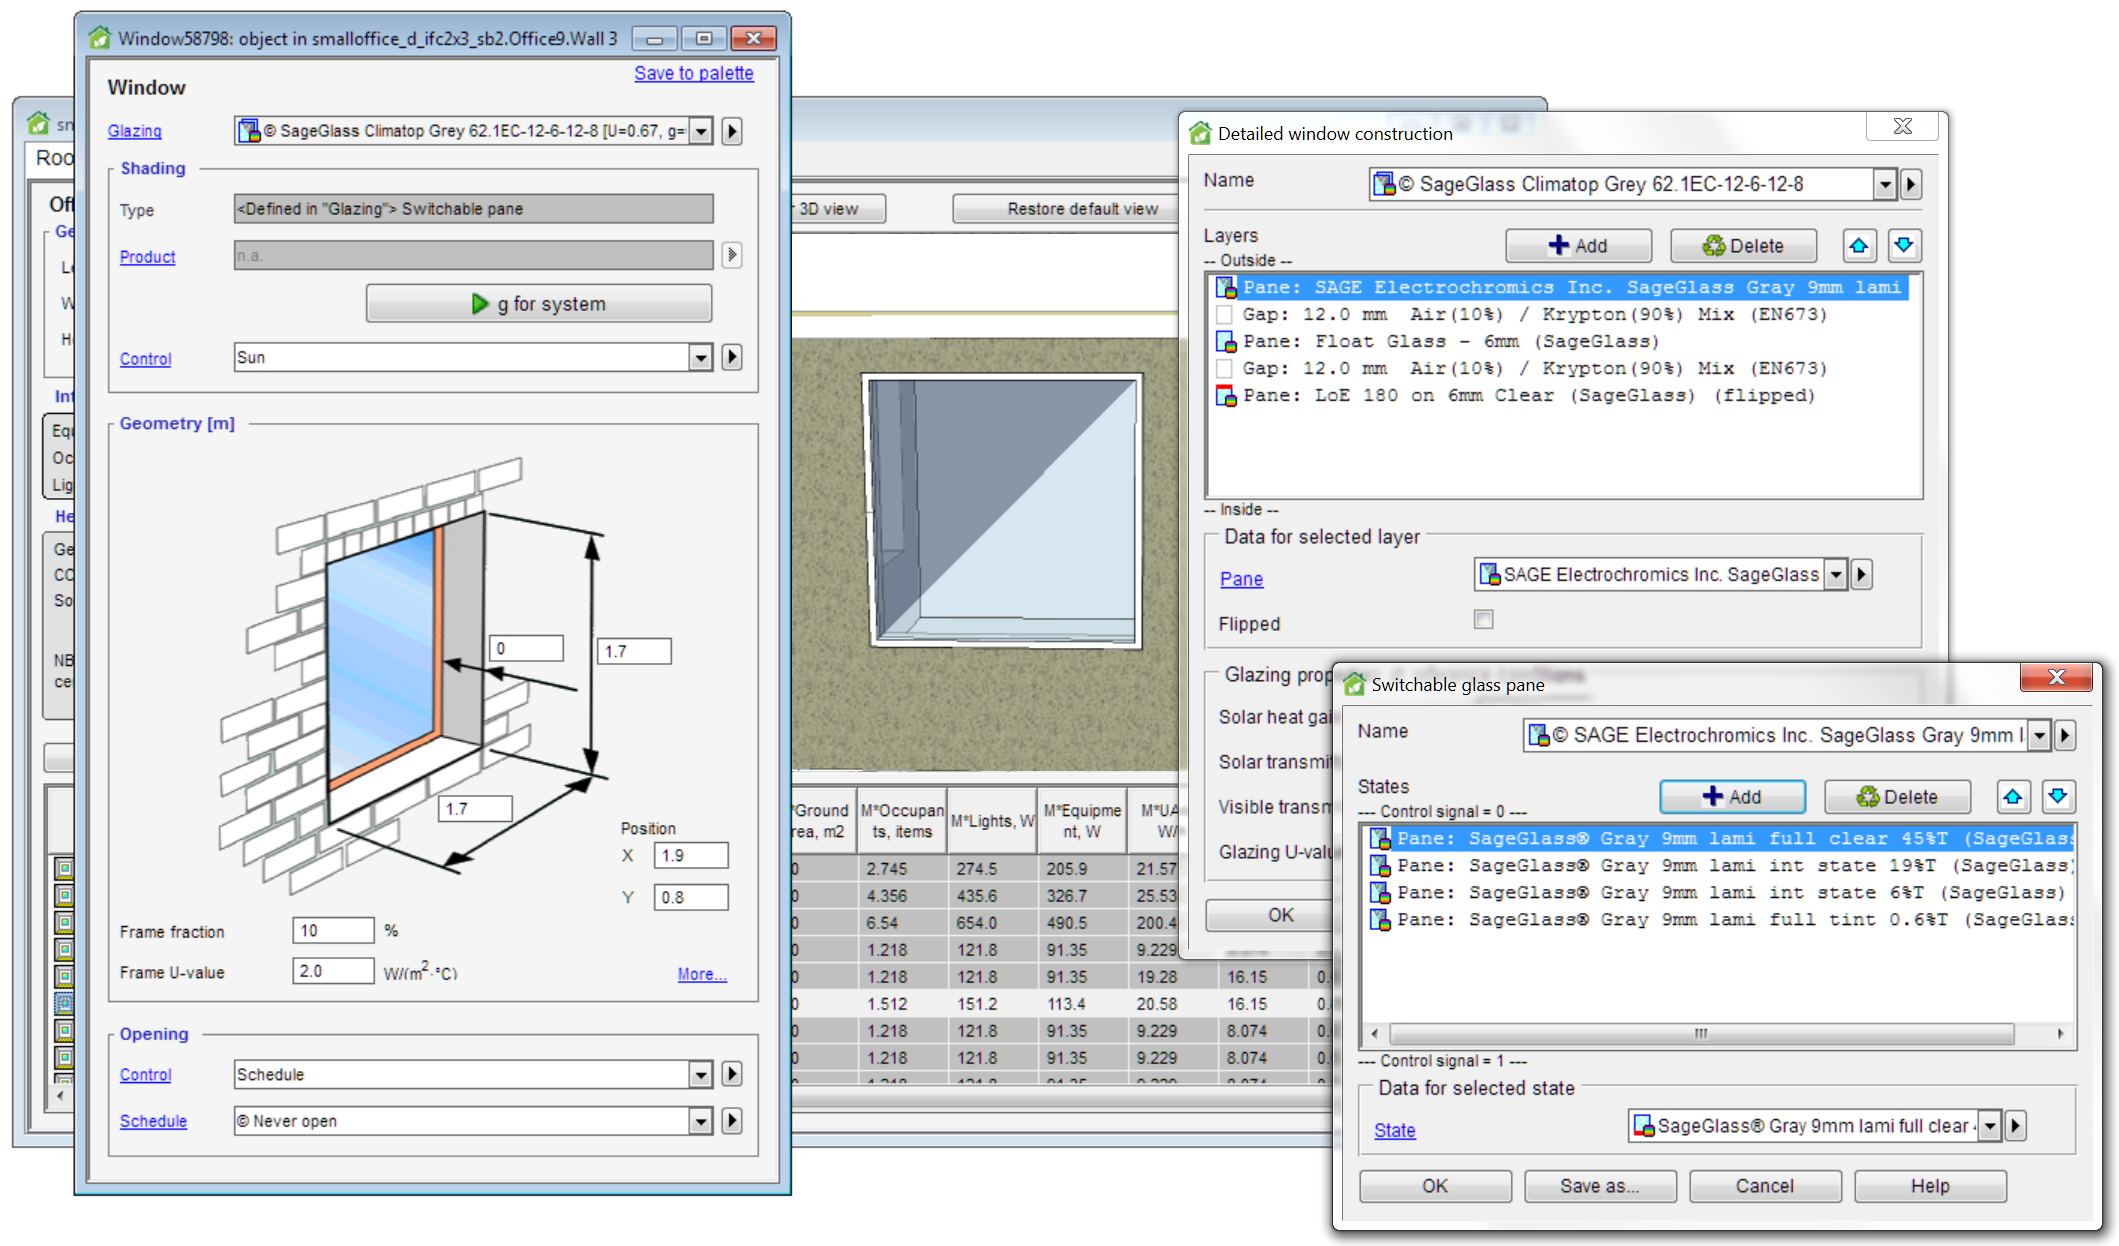Select LoE 180 on 6mm Clear pane layer

pos(1528,396)
